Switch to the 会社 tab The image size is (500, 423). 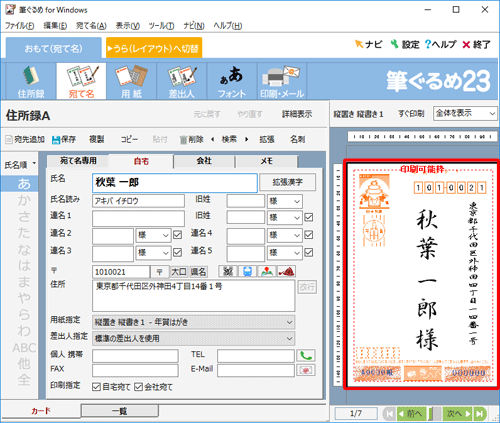[x=204, y=161]
